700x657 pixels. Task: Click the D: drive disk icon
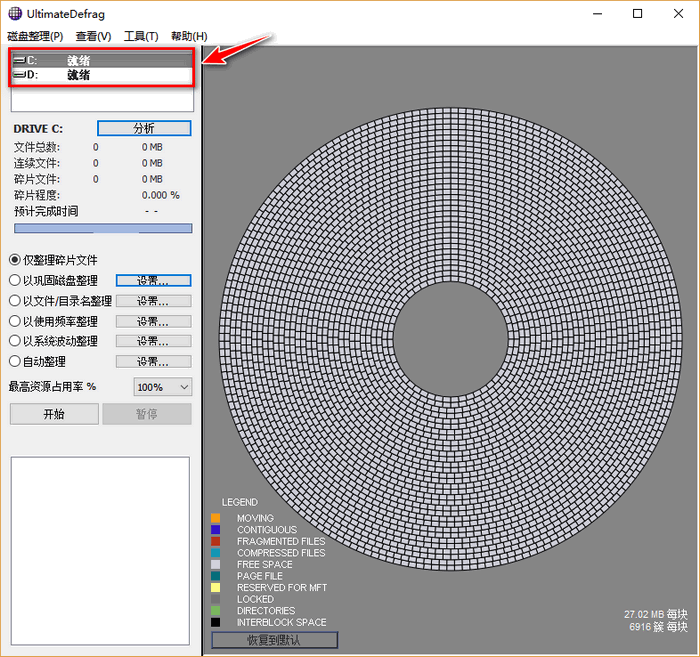19,75
